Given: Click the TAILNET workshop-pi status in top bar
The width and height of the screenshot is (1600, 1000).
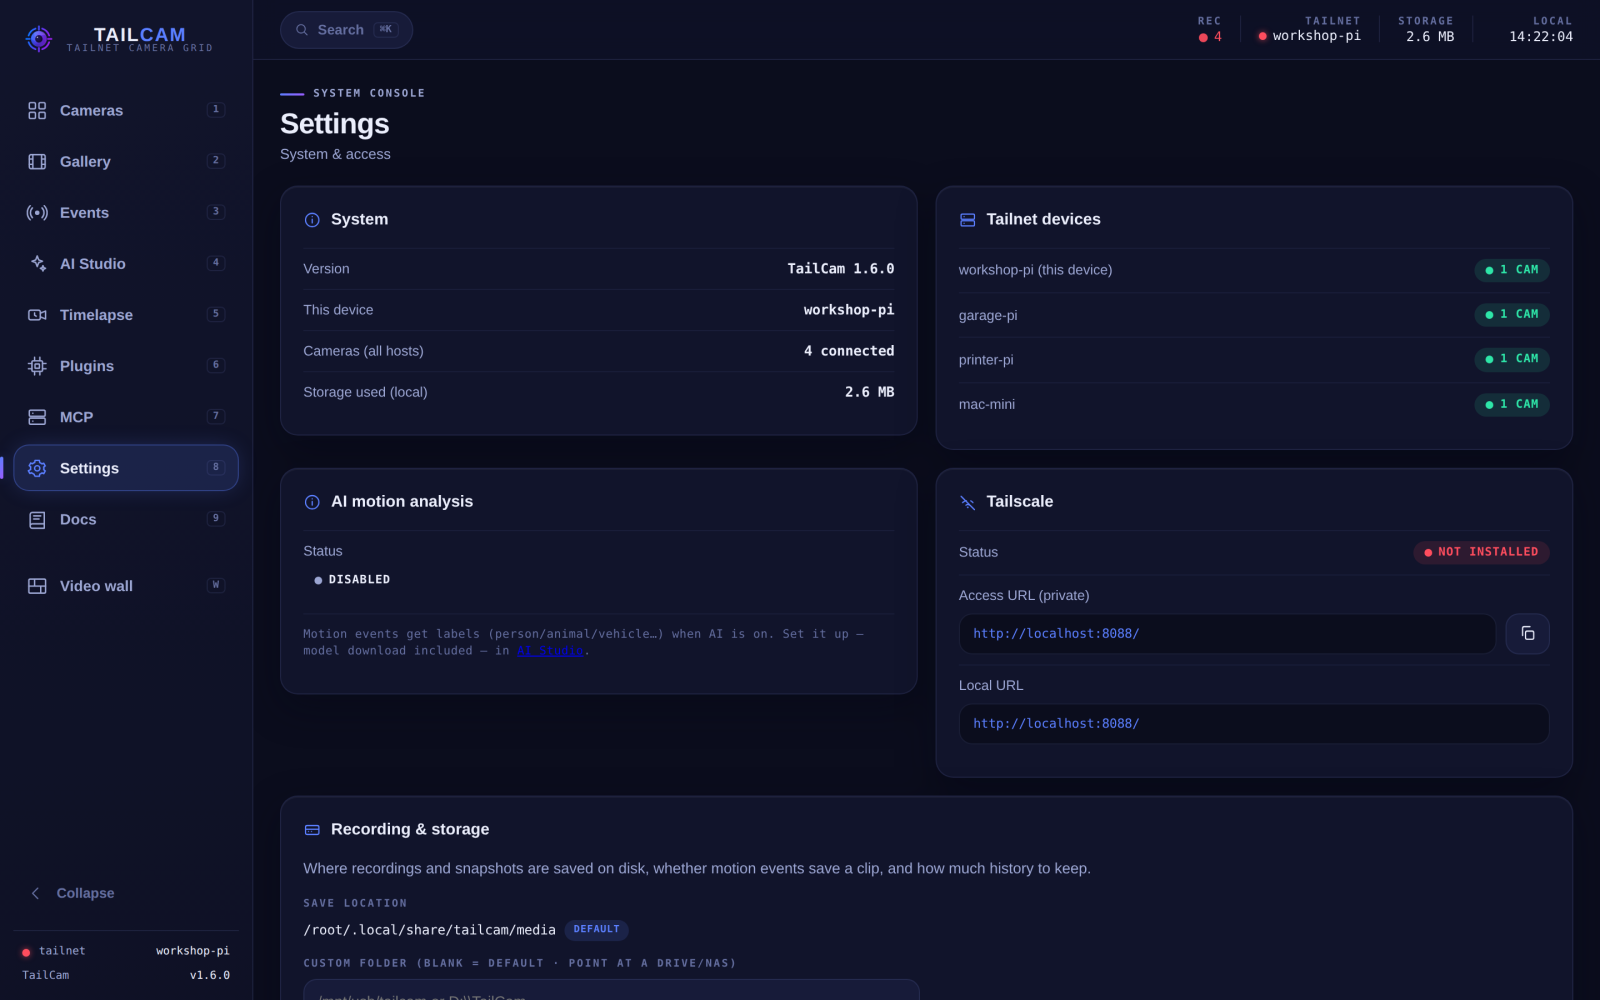Looking at the screenshot, I should point(1309,29).
